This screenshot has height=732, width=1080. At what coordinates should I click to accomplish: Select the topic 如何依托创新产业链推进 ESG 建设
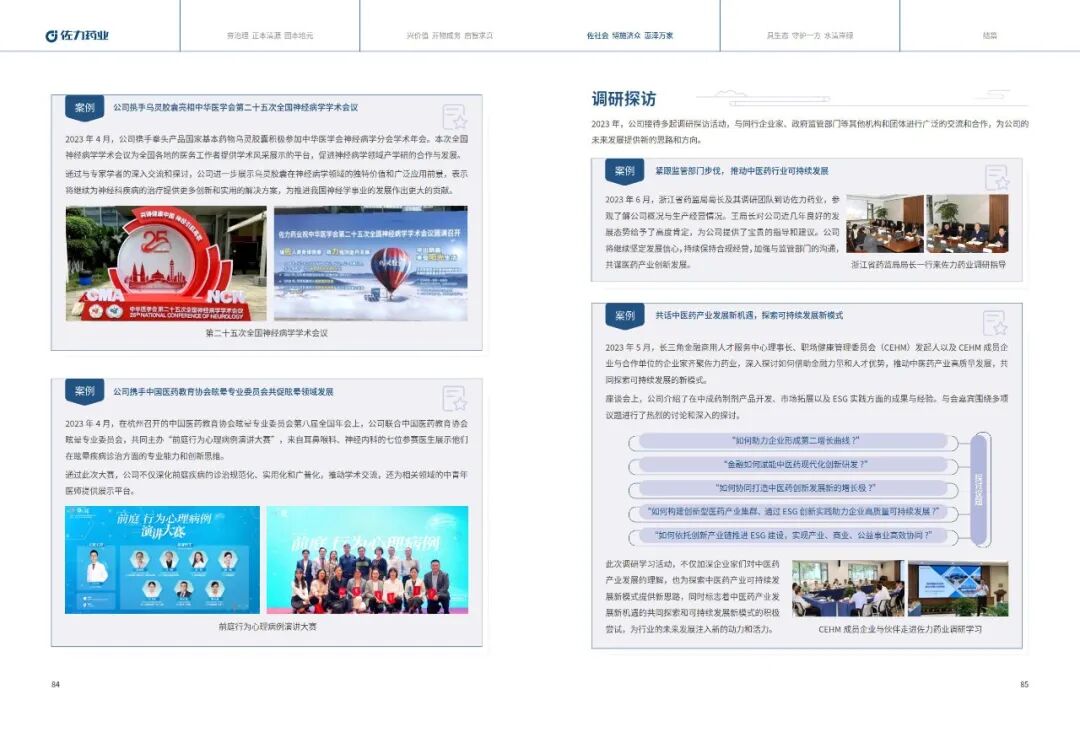tap(795, 535)
